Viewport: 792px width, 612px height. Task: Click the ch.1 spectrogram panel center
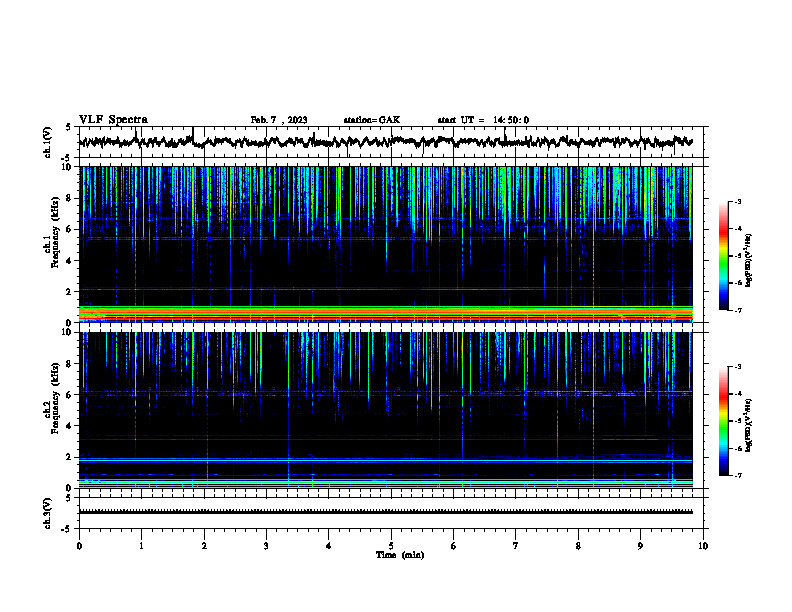385,244
